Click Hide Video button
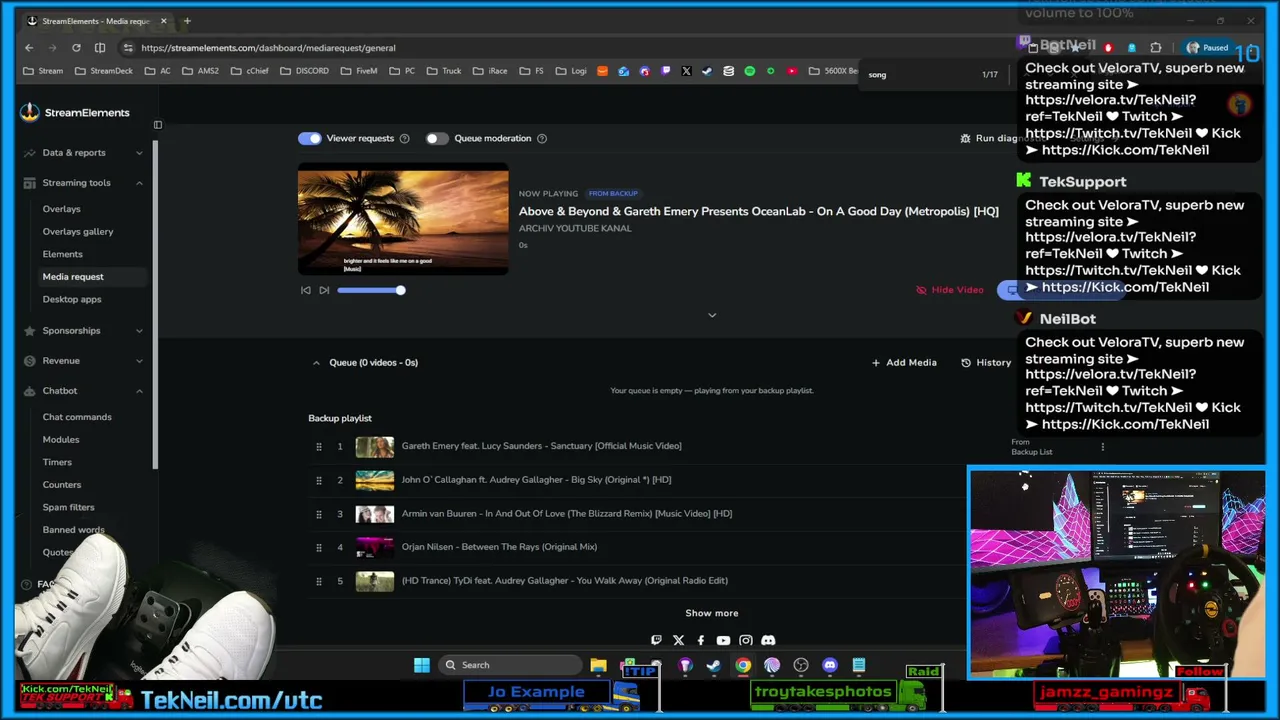The image size is (1280, 720). (x=950, y=290)
